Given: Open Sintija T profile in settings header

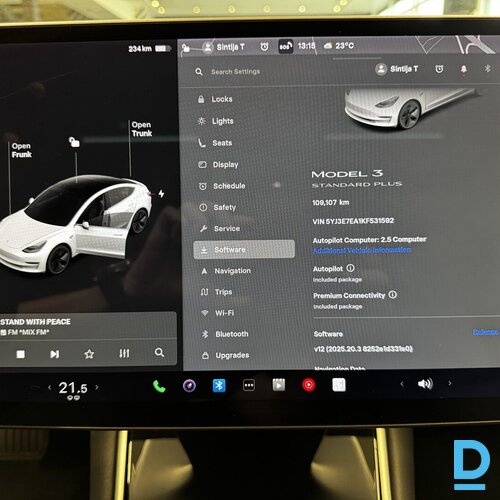Looking at the screenshot, I should (396, 69).
